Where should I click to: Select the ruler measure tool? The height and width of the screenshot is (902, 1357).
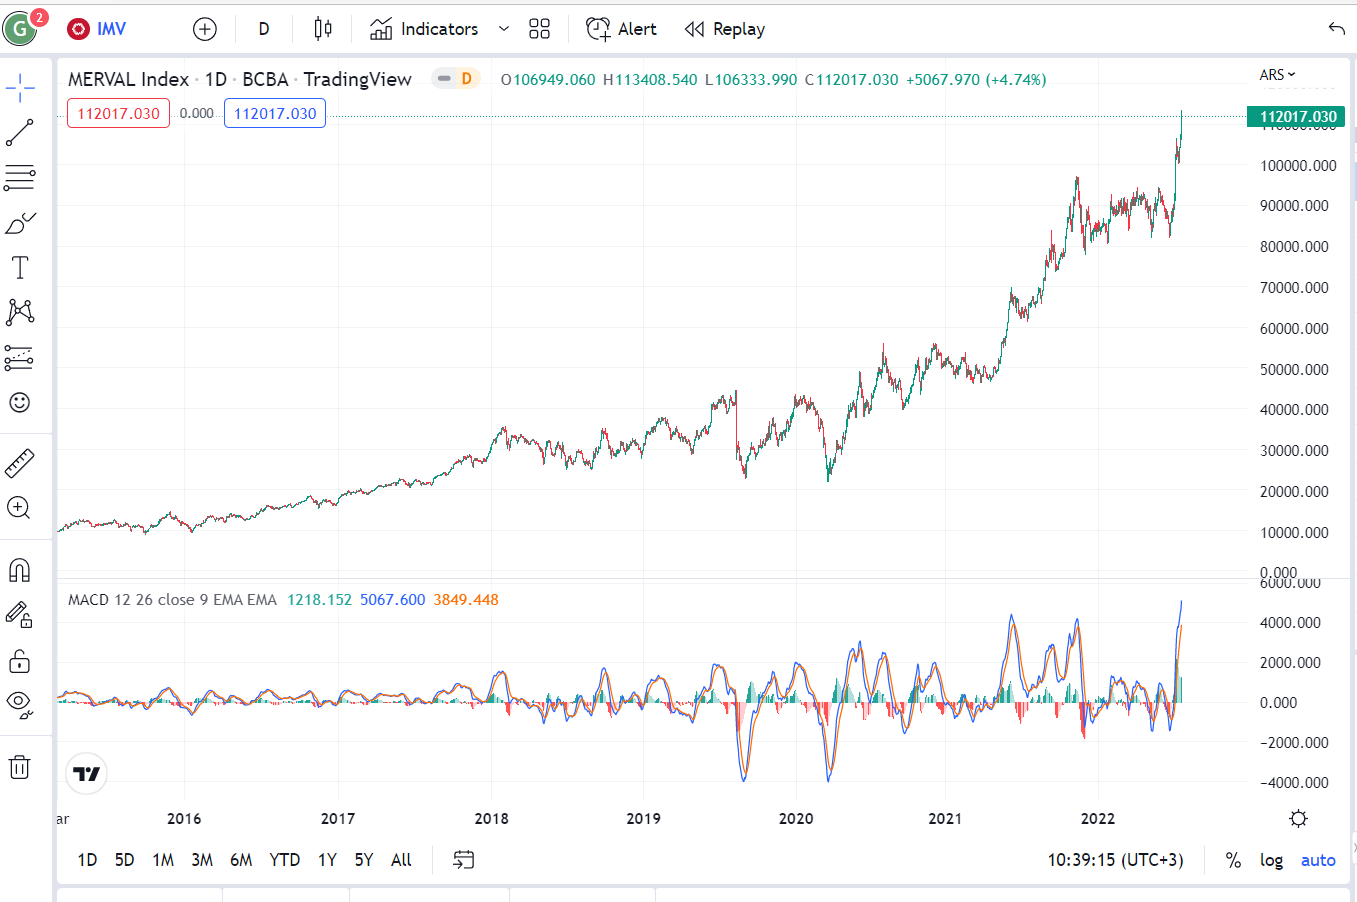tap(20, 463)
